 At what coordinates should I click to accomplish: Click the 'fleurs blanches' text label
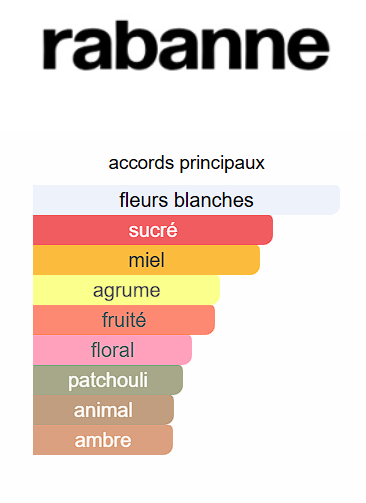[x=186, y=200]
